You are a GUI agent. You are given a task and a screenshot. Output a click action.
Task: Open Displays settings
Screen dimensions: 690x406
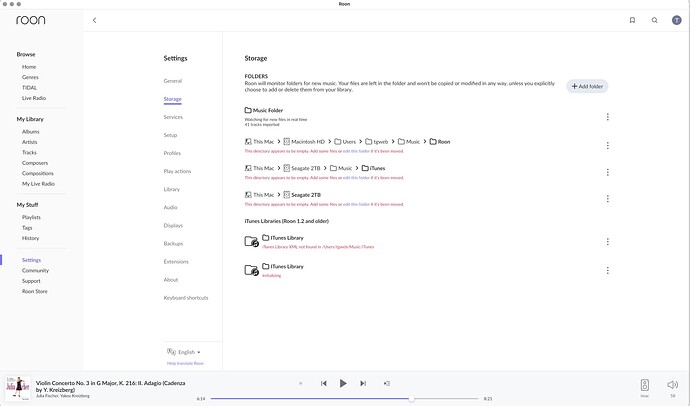point(173,225)
